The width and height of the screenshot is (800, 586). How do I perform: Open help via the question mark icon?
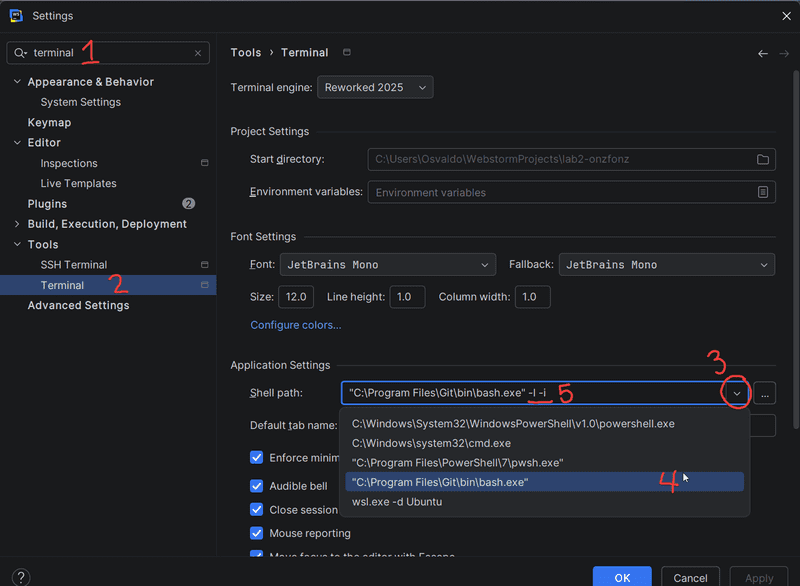tap(19, 575)
